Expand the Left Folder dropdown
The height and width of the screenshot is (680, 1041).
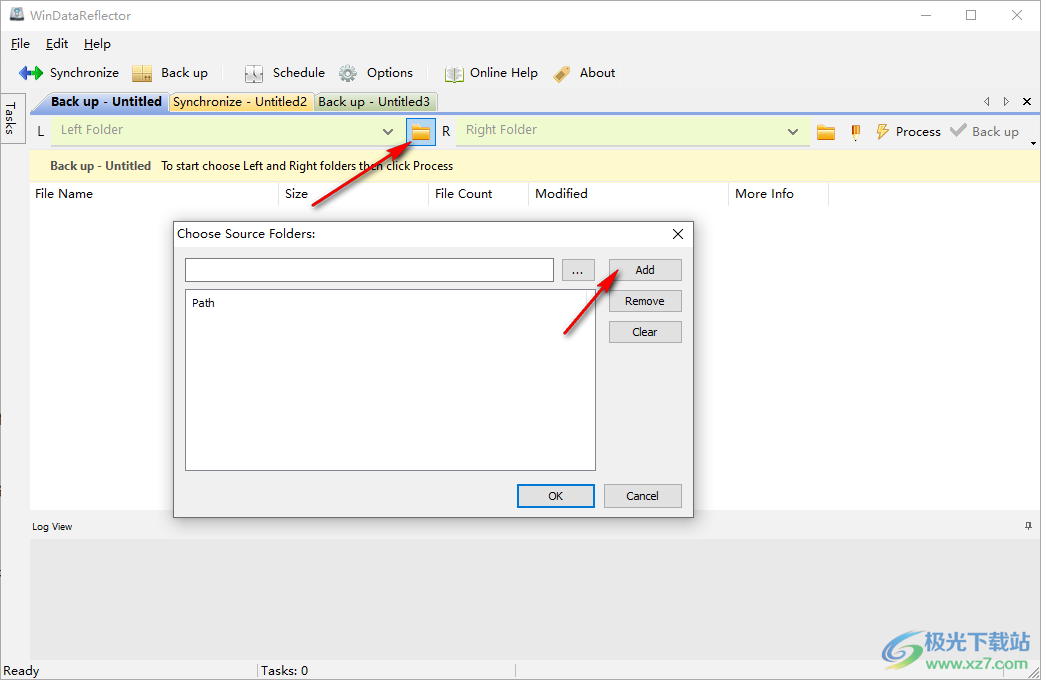pyautogui.click(x=388, y=132)
